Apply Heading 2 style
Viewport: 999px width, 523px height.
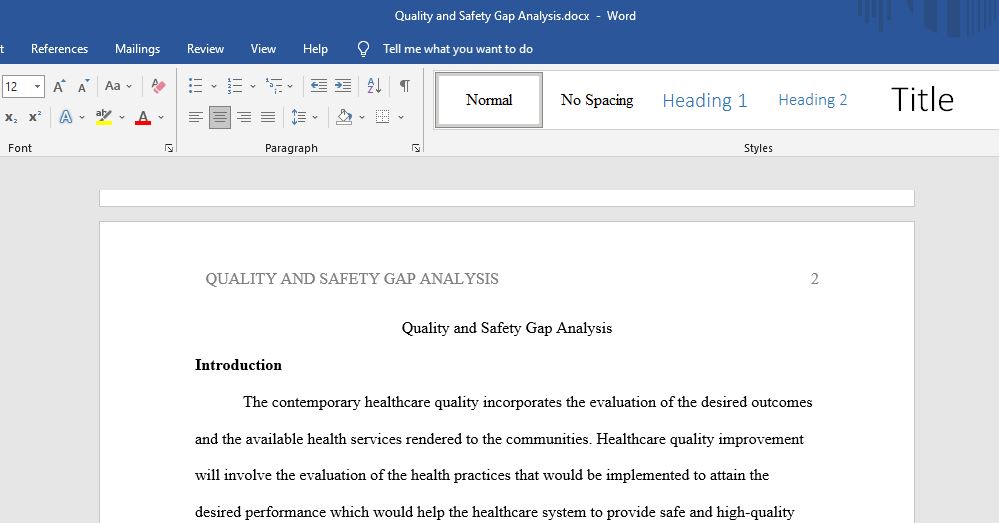813,100
